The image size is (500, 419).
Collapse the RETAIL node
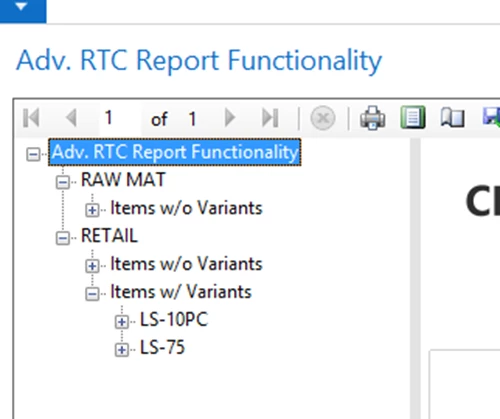pos(62,238)
